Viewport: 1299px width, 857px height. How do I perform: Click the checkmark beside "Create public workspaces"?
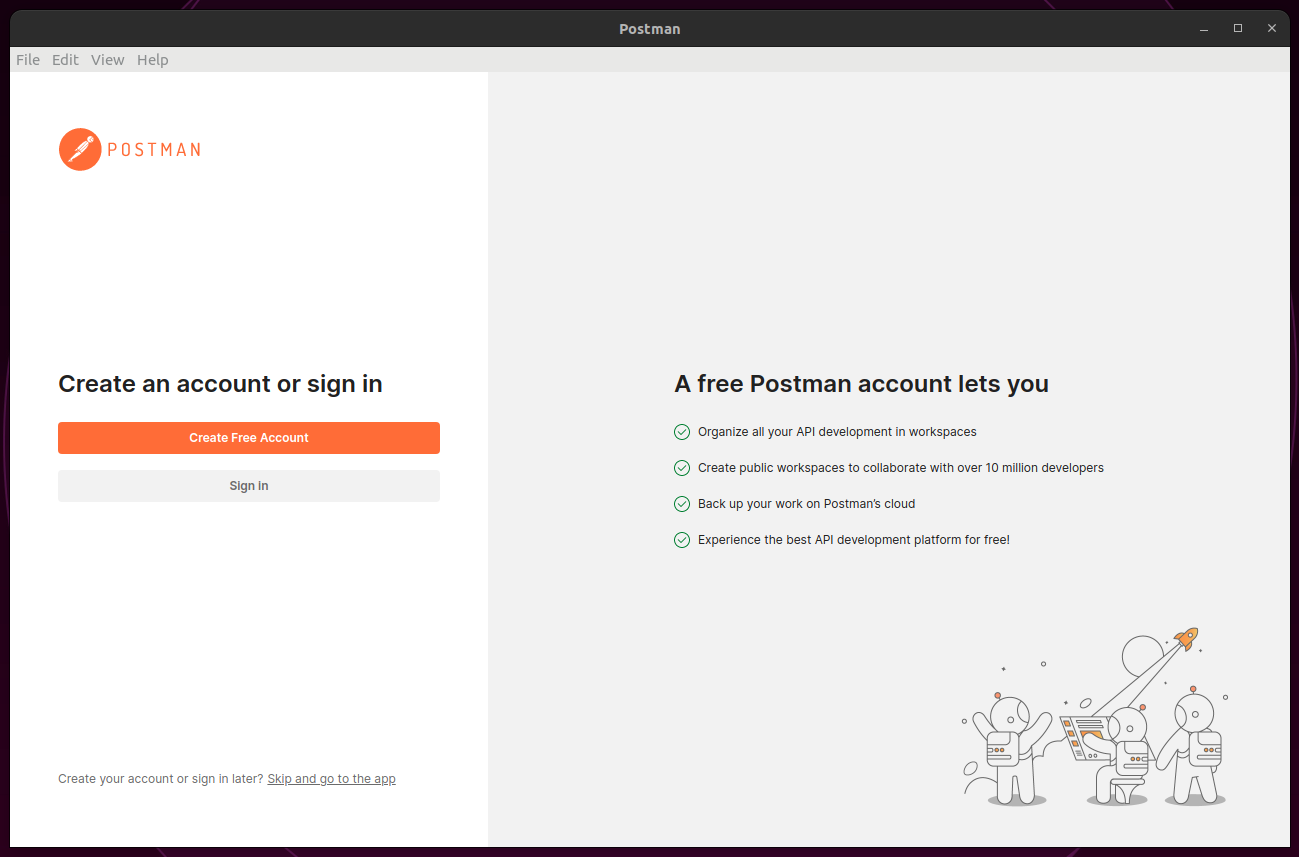682,467
